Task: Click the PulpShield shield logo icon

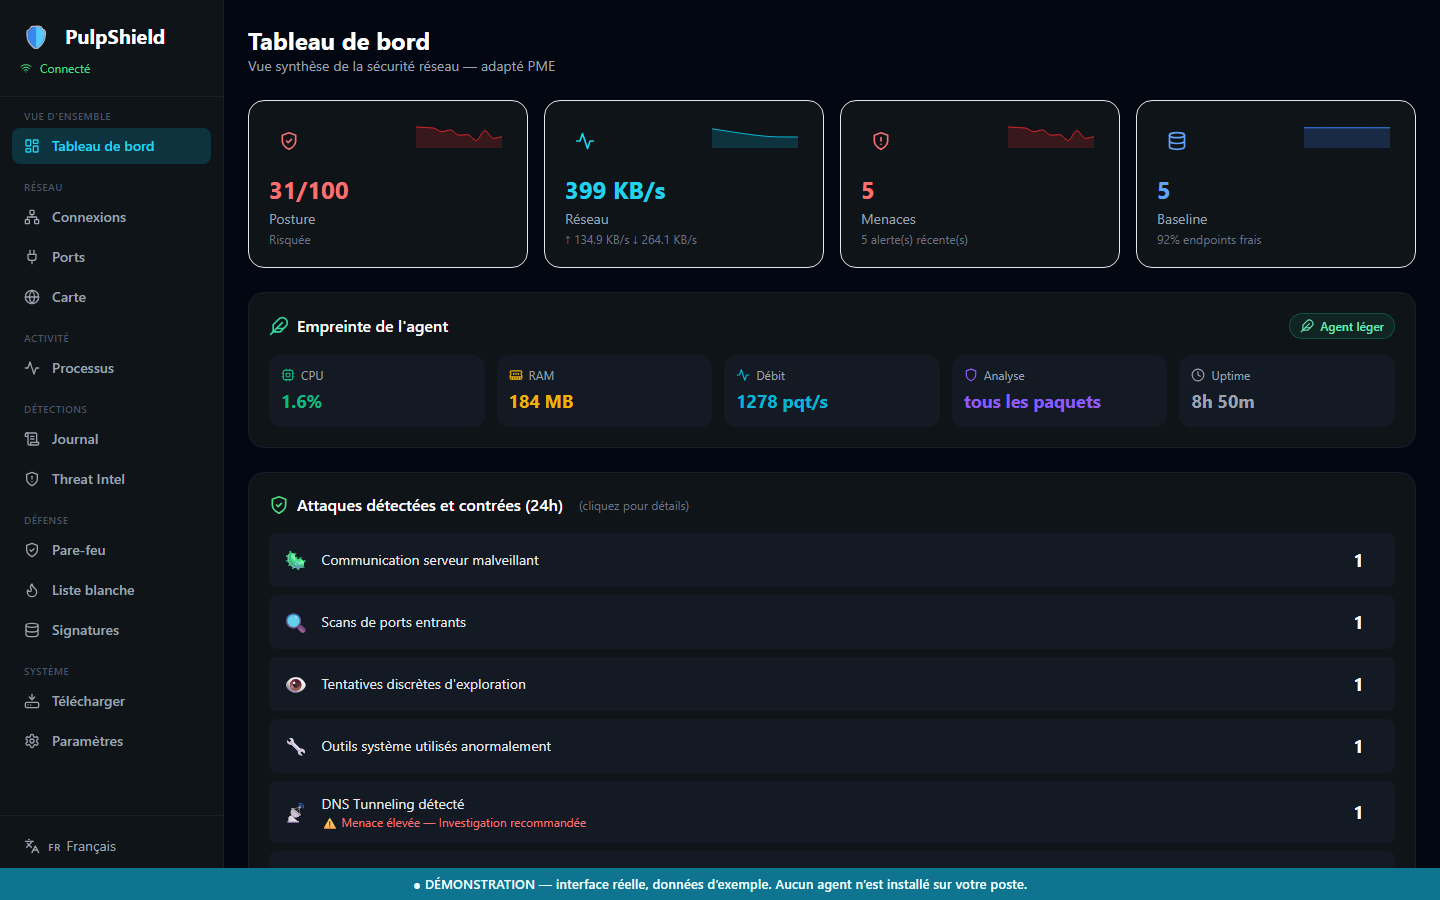Action: 36,37
